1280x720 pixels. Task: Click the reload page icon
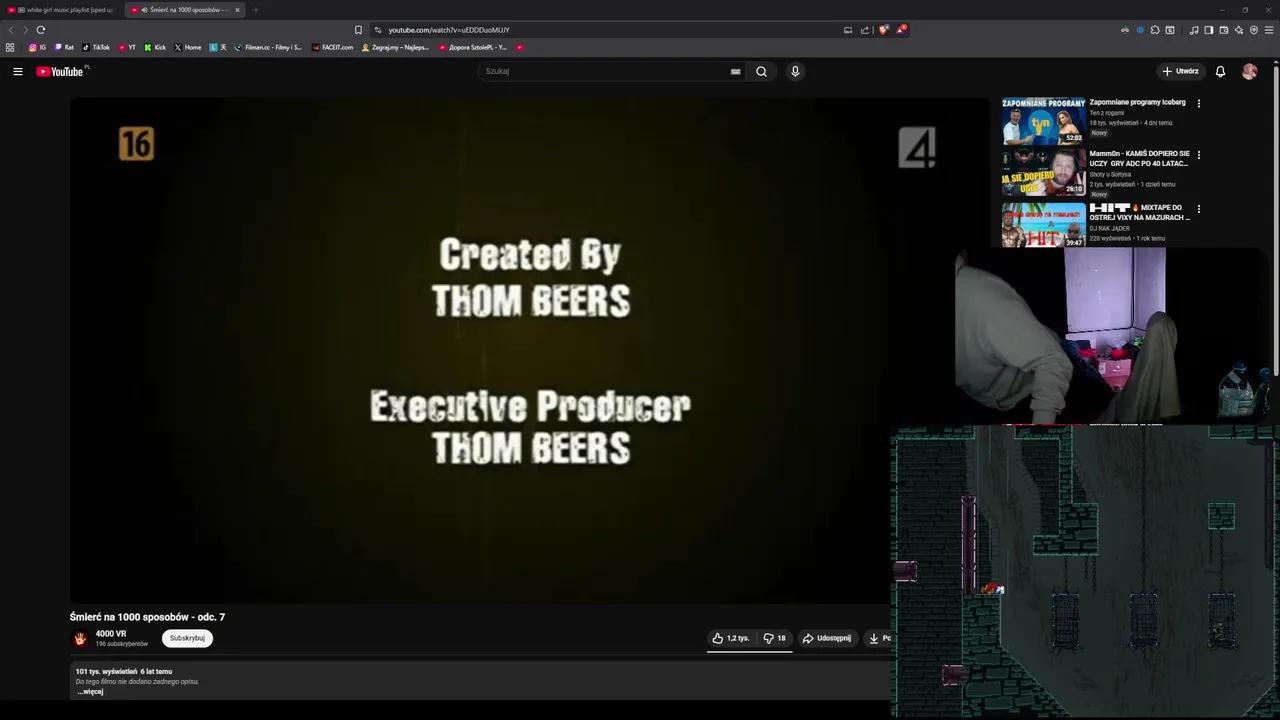[x=40, y=30]
